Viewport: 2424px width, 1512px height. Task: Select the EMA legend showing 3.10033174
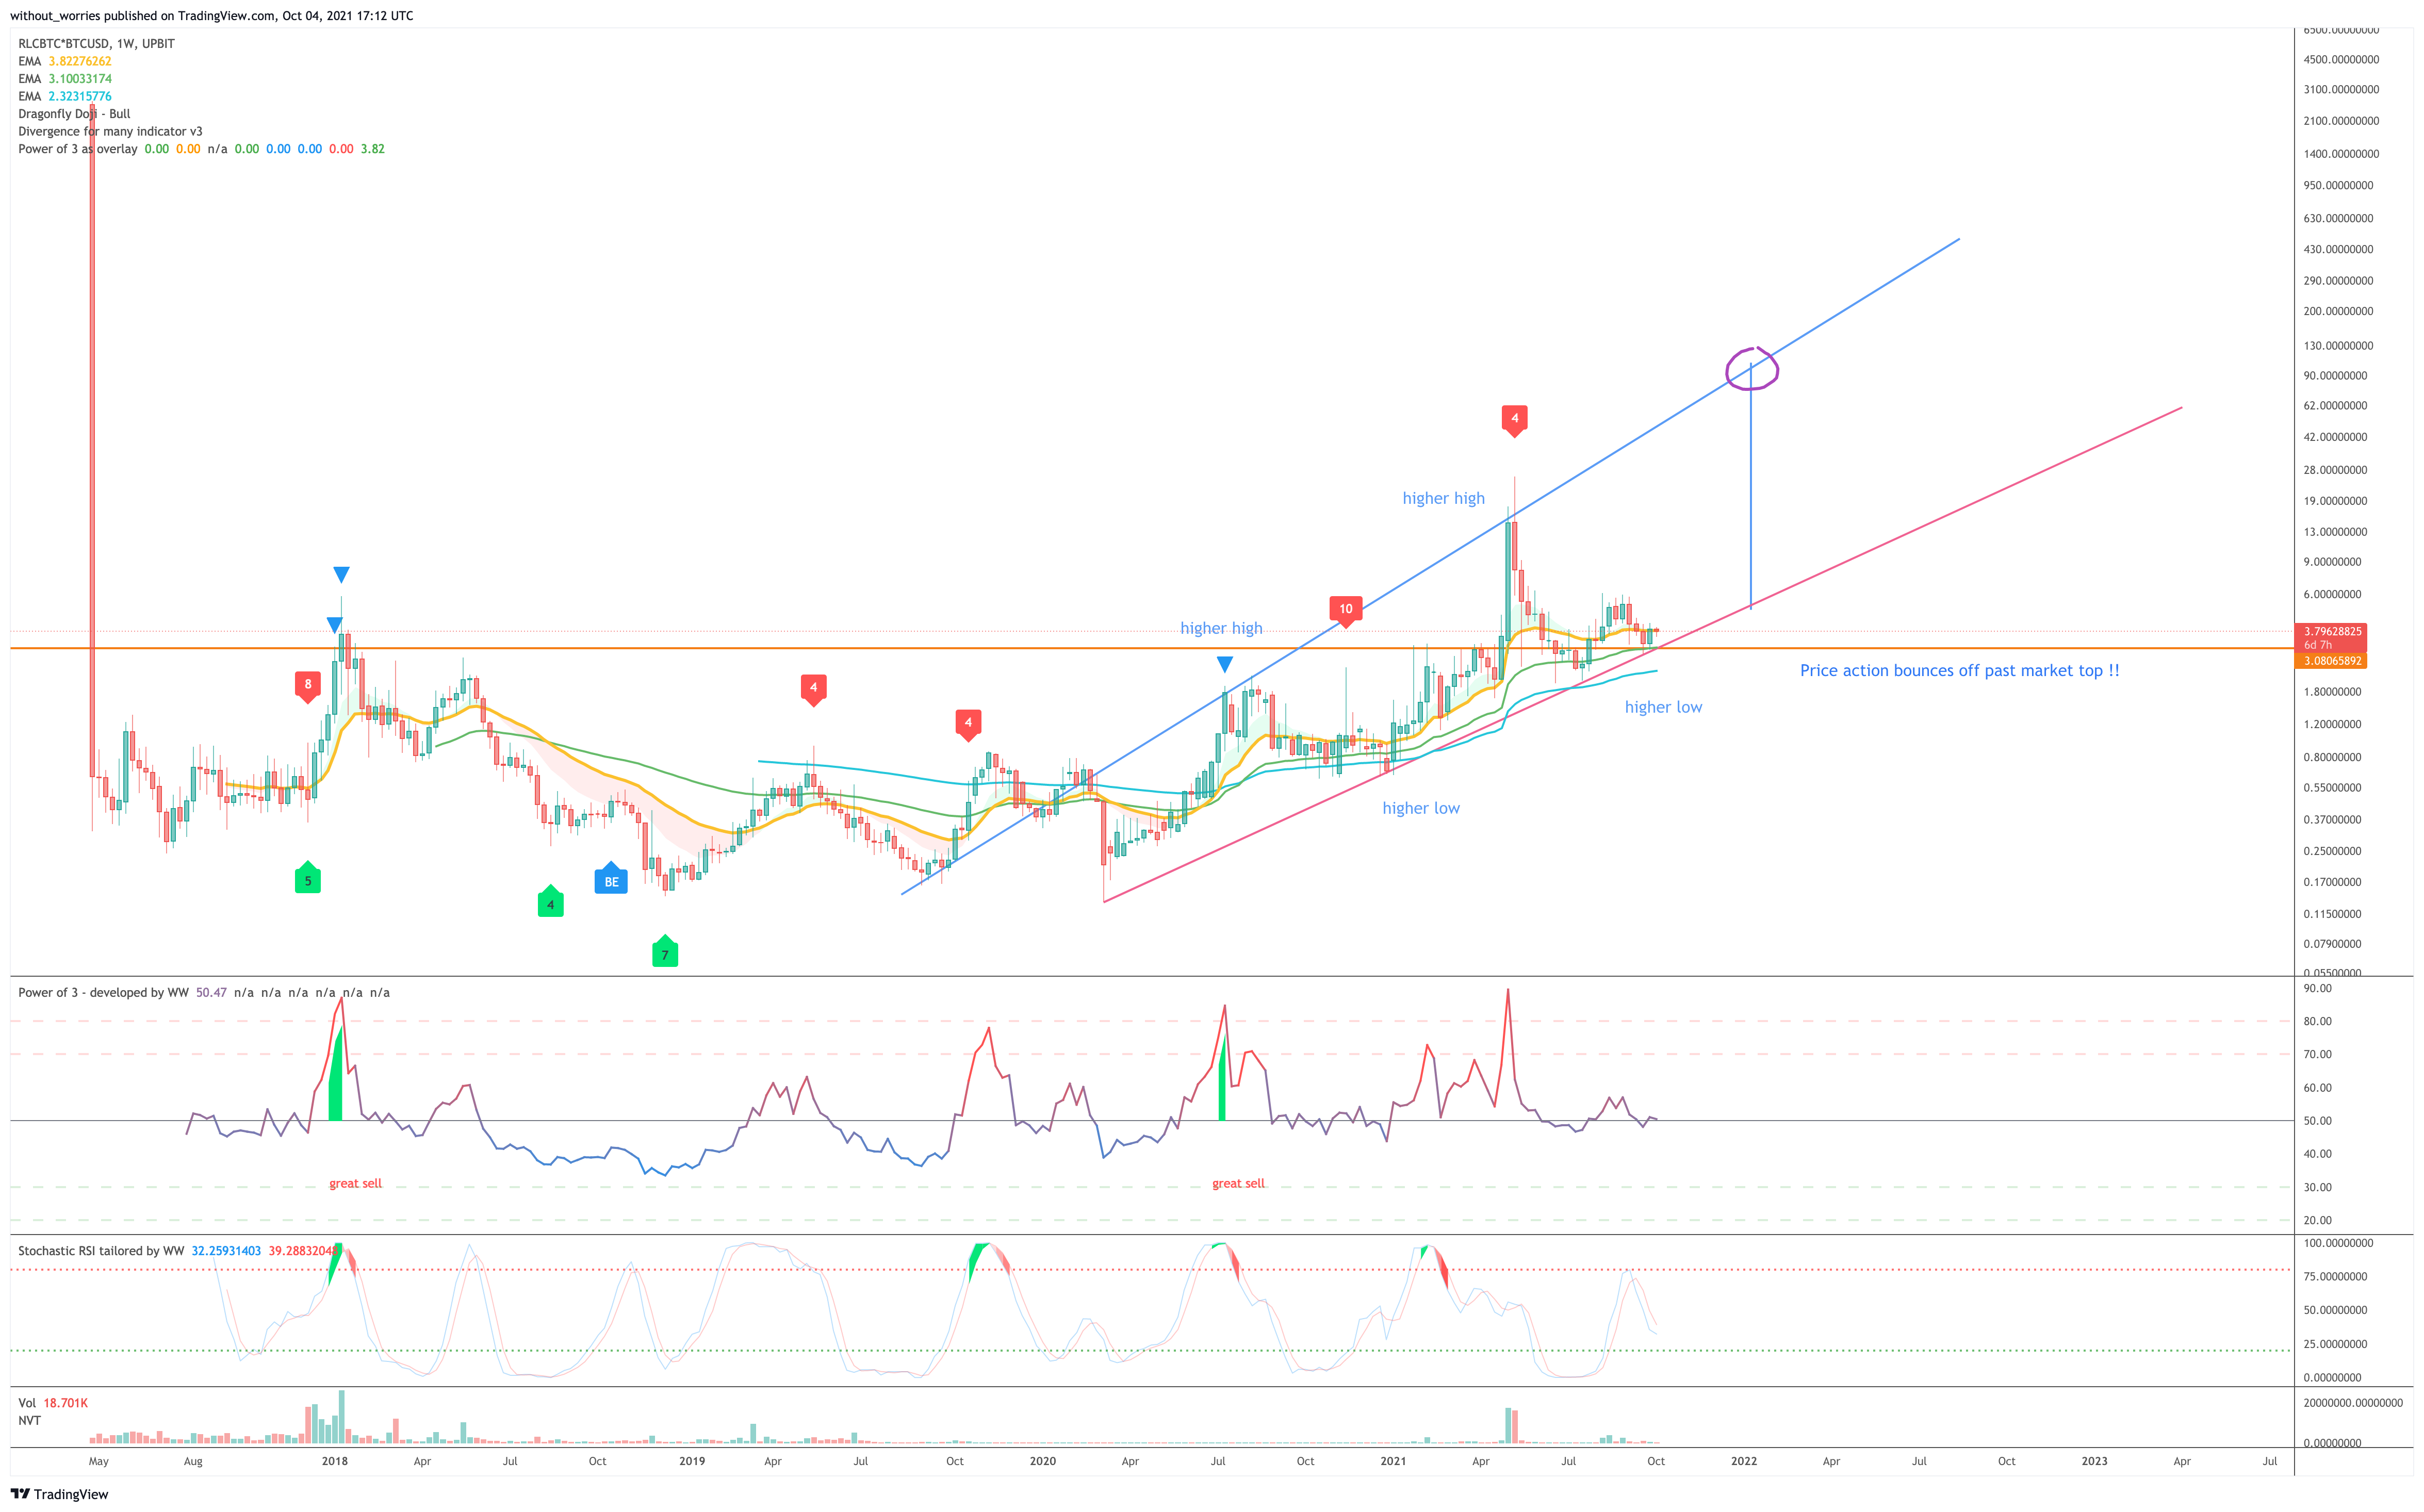(65, 79)
